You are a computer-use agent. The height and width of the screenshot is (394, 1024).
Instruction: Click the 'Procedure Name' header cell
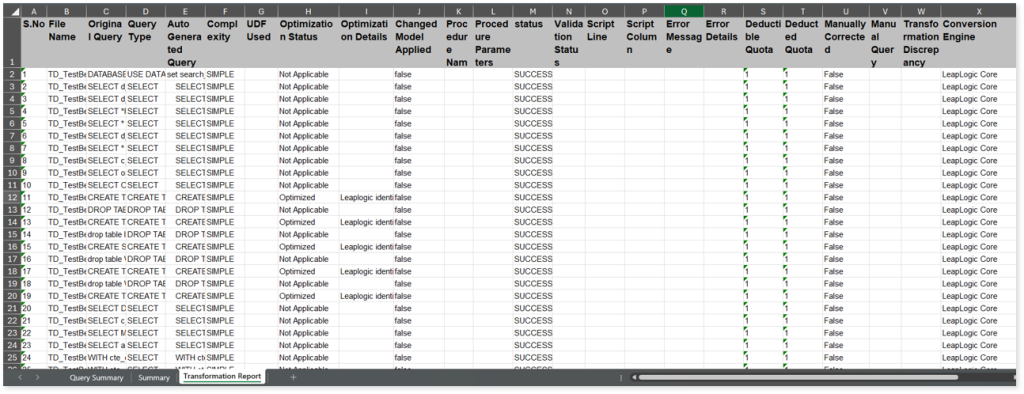tap(459, 42)
